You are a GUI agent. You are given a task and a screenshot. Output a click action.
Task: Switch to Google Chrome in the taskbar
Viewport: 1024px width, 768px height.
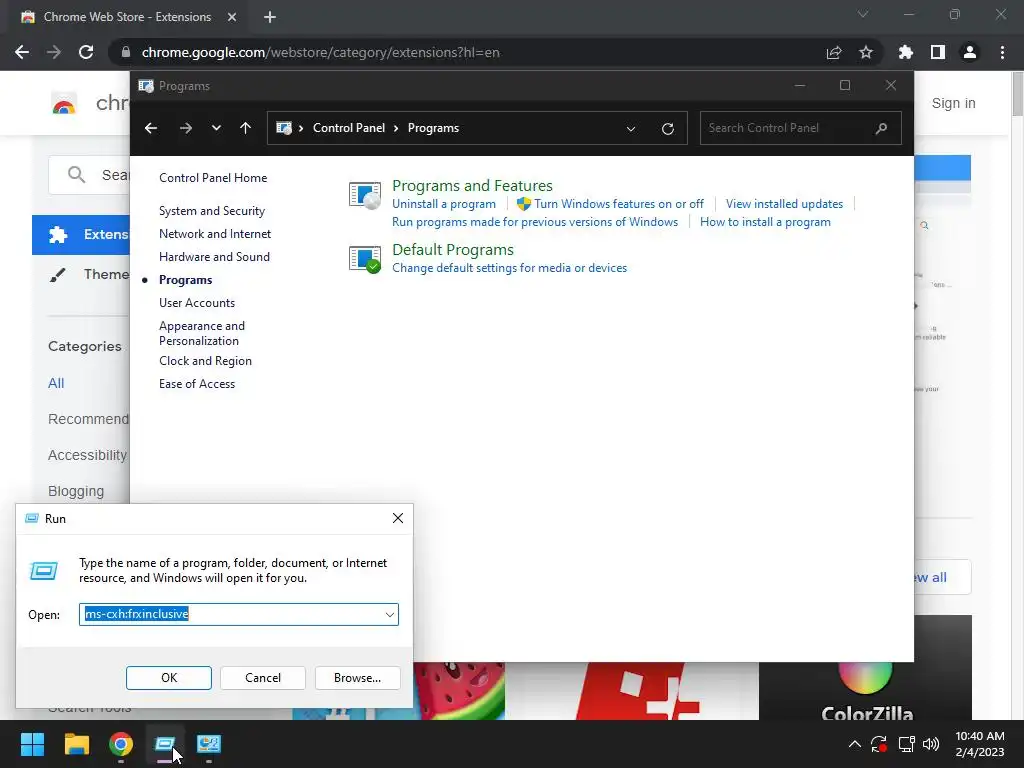[x=121, y=744]
